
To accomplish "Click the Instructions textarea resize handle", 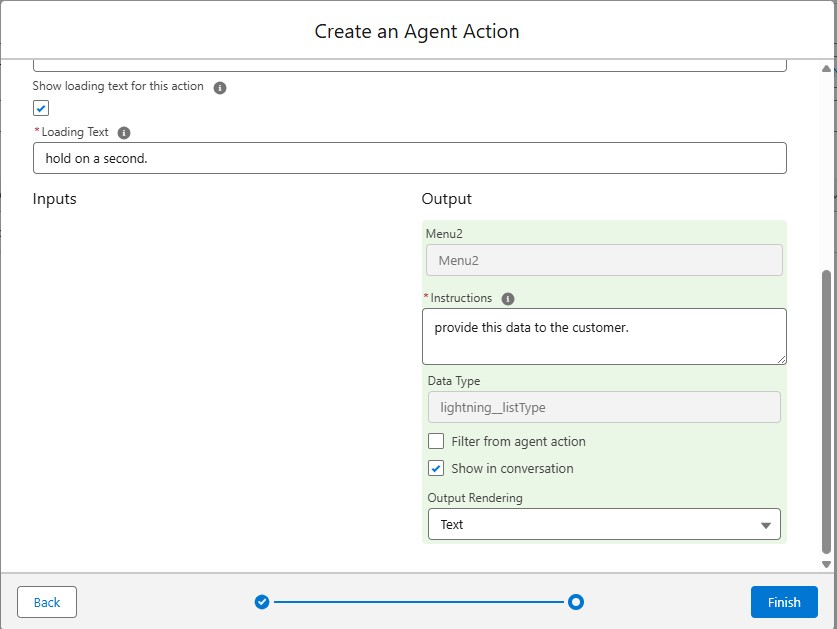I will tap(781, 359).
